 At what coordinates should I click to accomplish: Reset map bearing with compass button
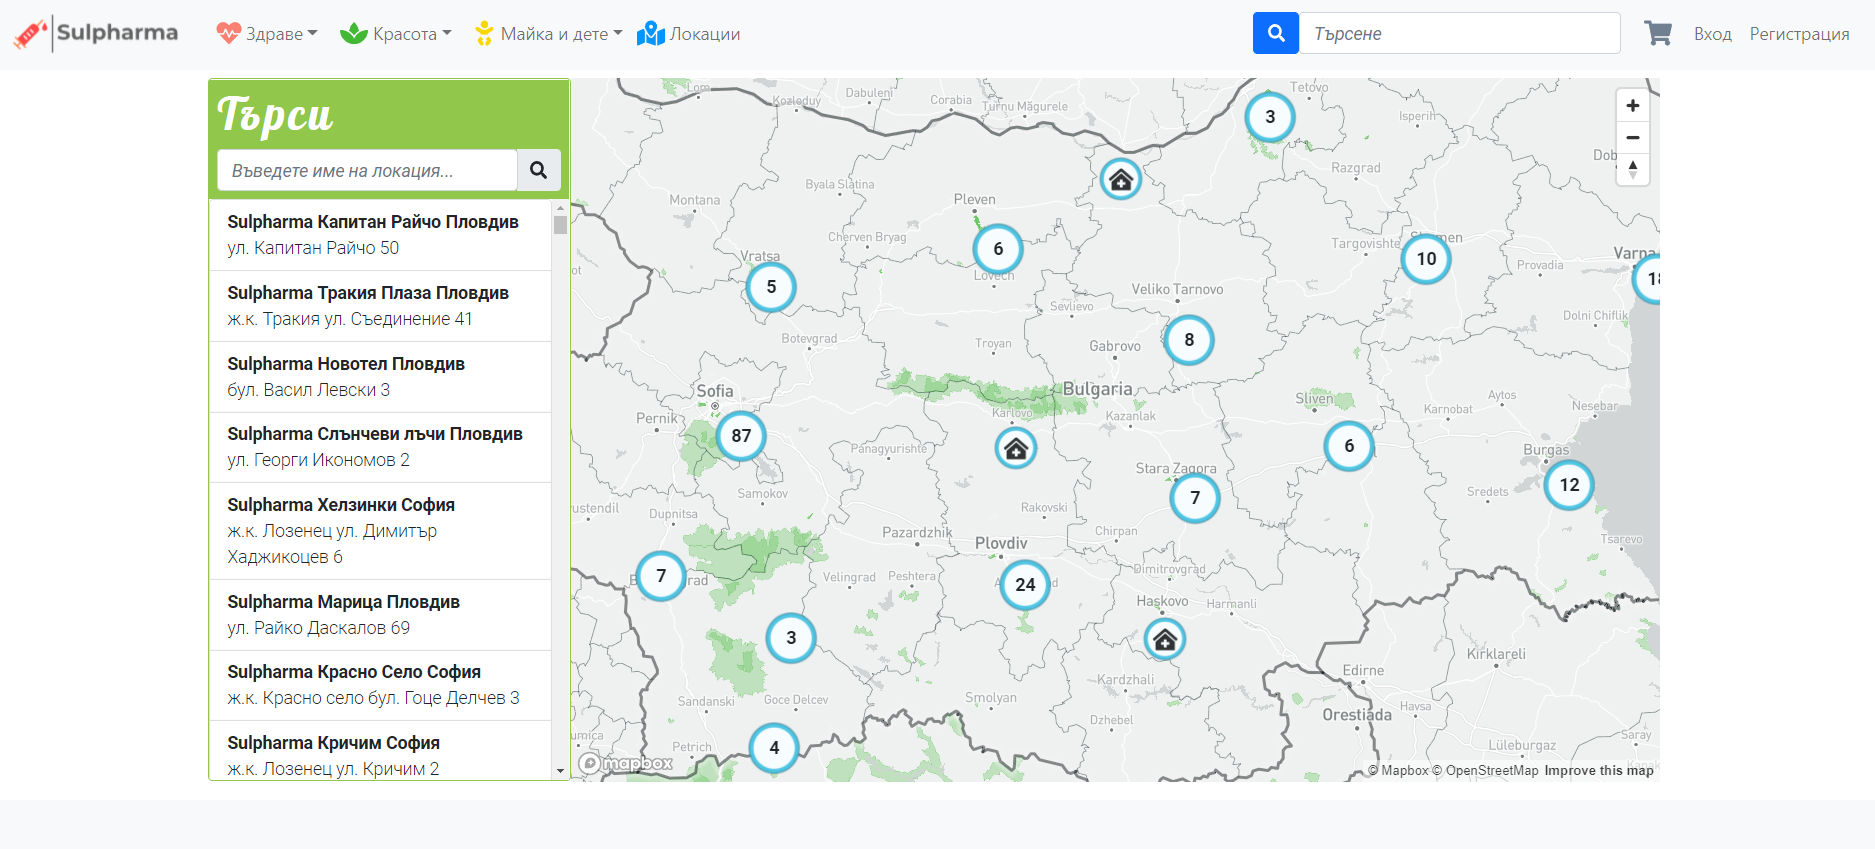pos(1632,169)
